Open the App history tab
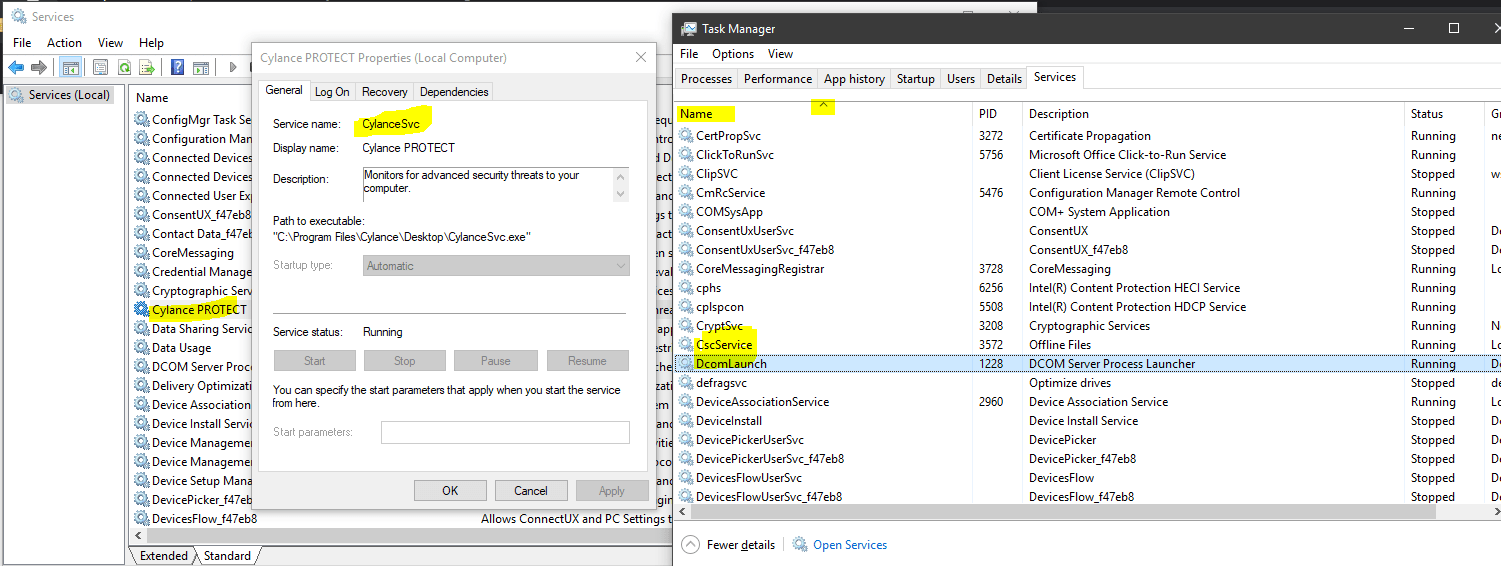Image resolution: width=1501 pixels, height=566 pixels. (x=854, y=79)
